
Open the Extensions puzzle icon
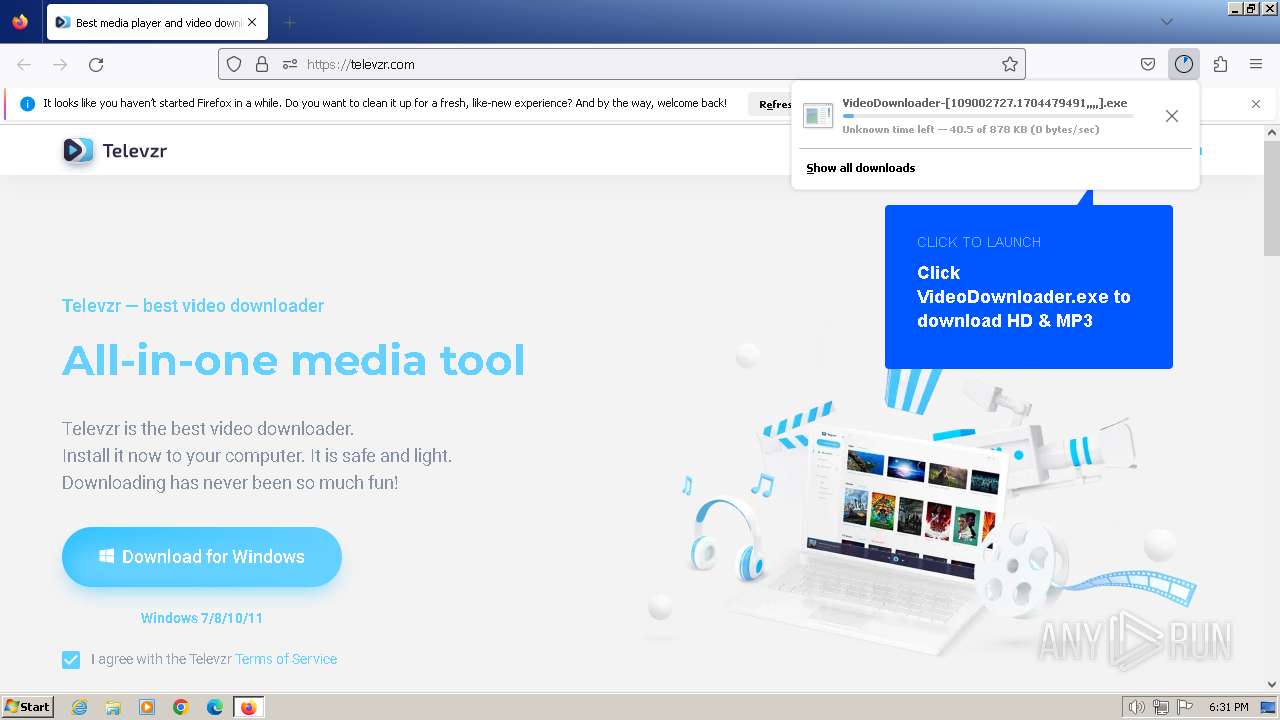(1220, 64)
